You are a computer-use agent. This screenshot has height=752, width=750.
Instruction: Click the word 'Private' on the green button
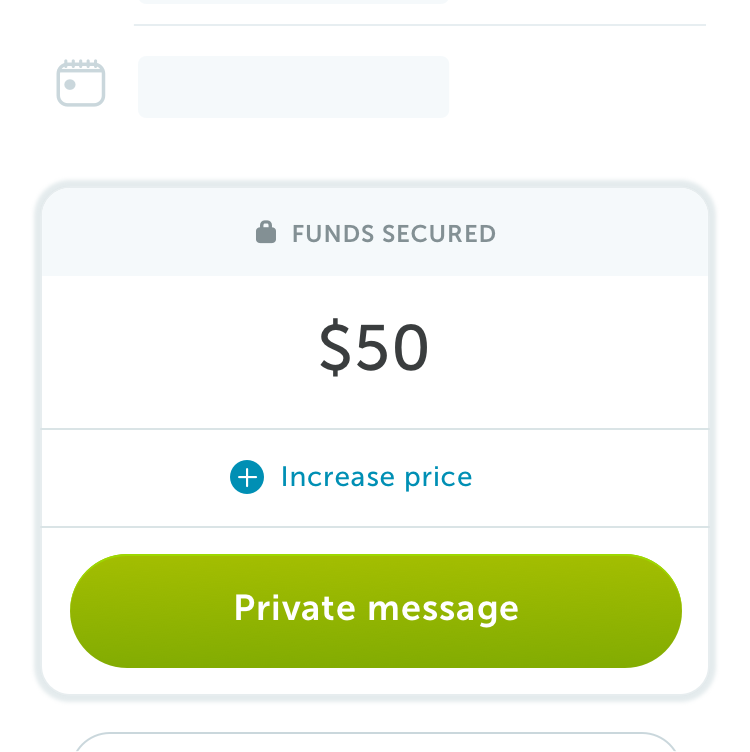[x=295, y=608]
